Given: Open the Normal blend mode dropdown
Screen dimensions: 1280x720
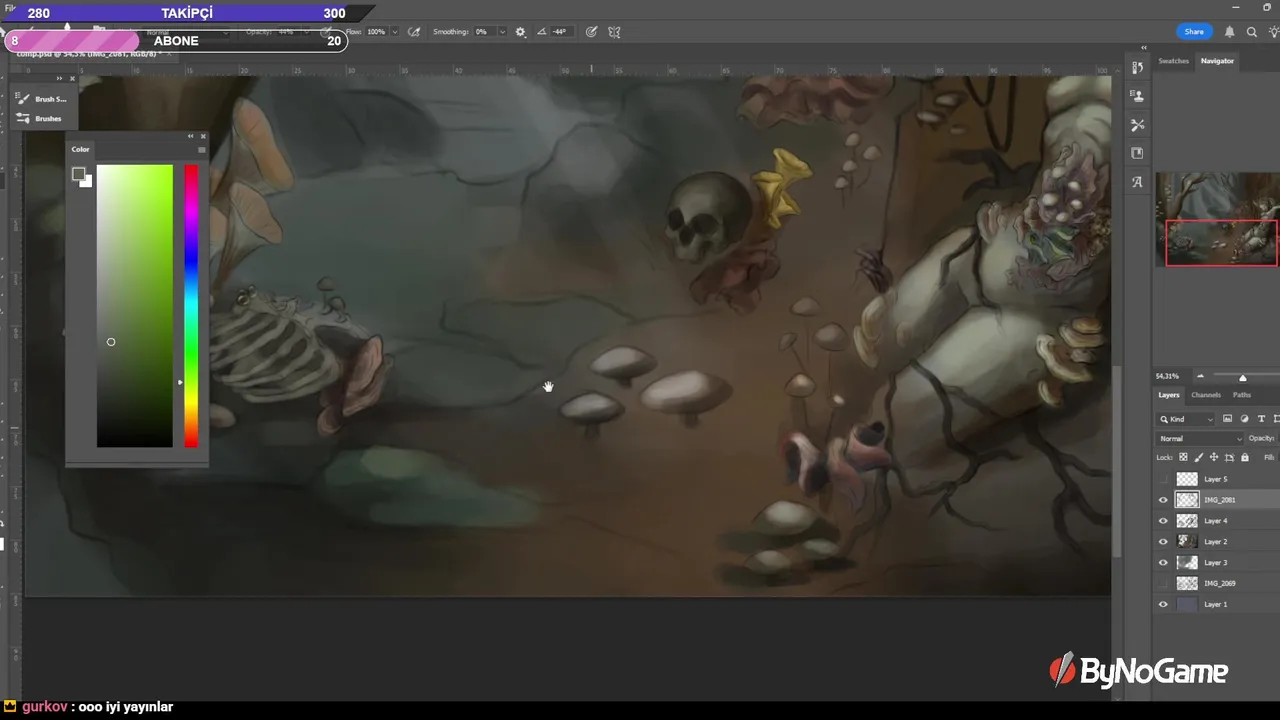Looking at the screenshot, I should 1200,438.
